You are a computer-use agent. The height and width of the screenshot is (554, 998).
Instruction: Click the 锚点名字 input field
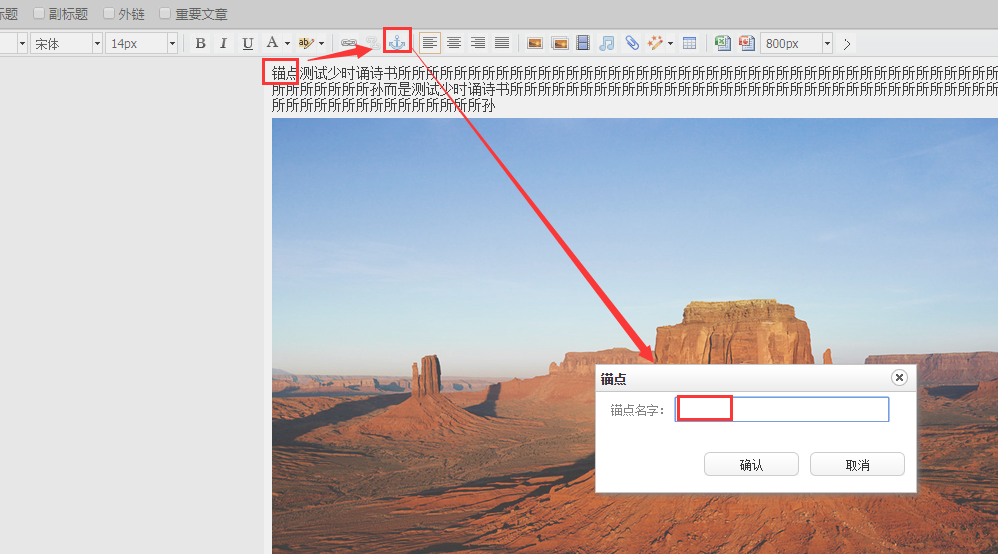782,409
